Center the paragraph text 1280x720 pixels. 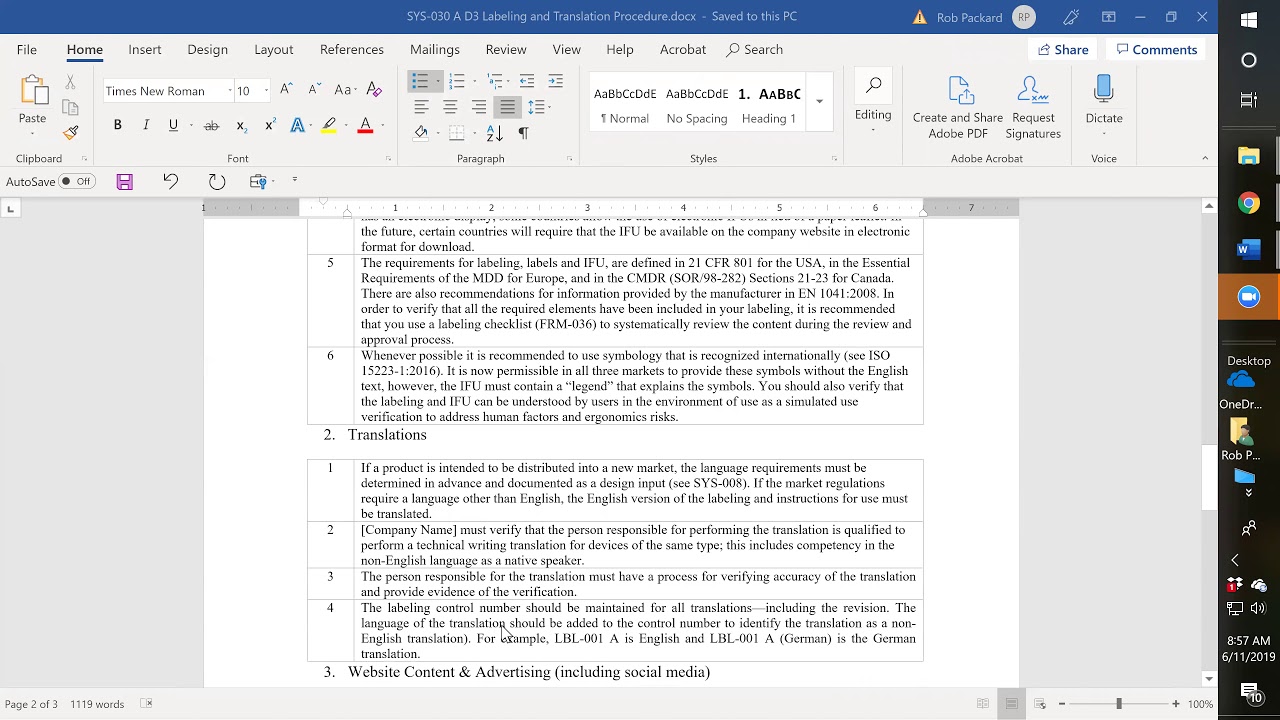point(450,107)
